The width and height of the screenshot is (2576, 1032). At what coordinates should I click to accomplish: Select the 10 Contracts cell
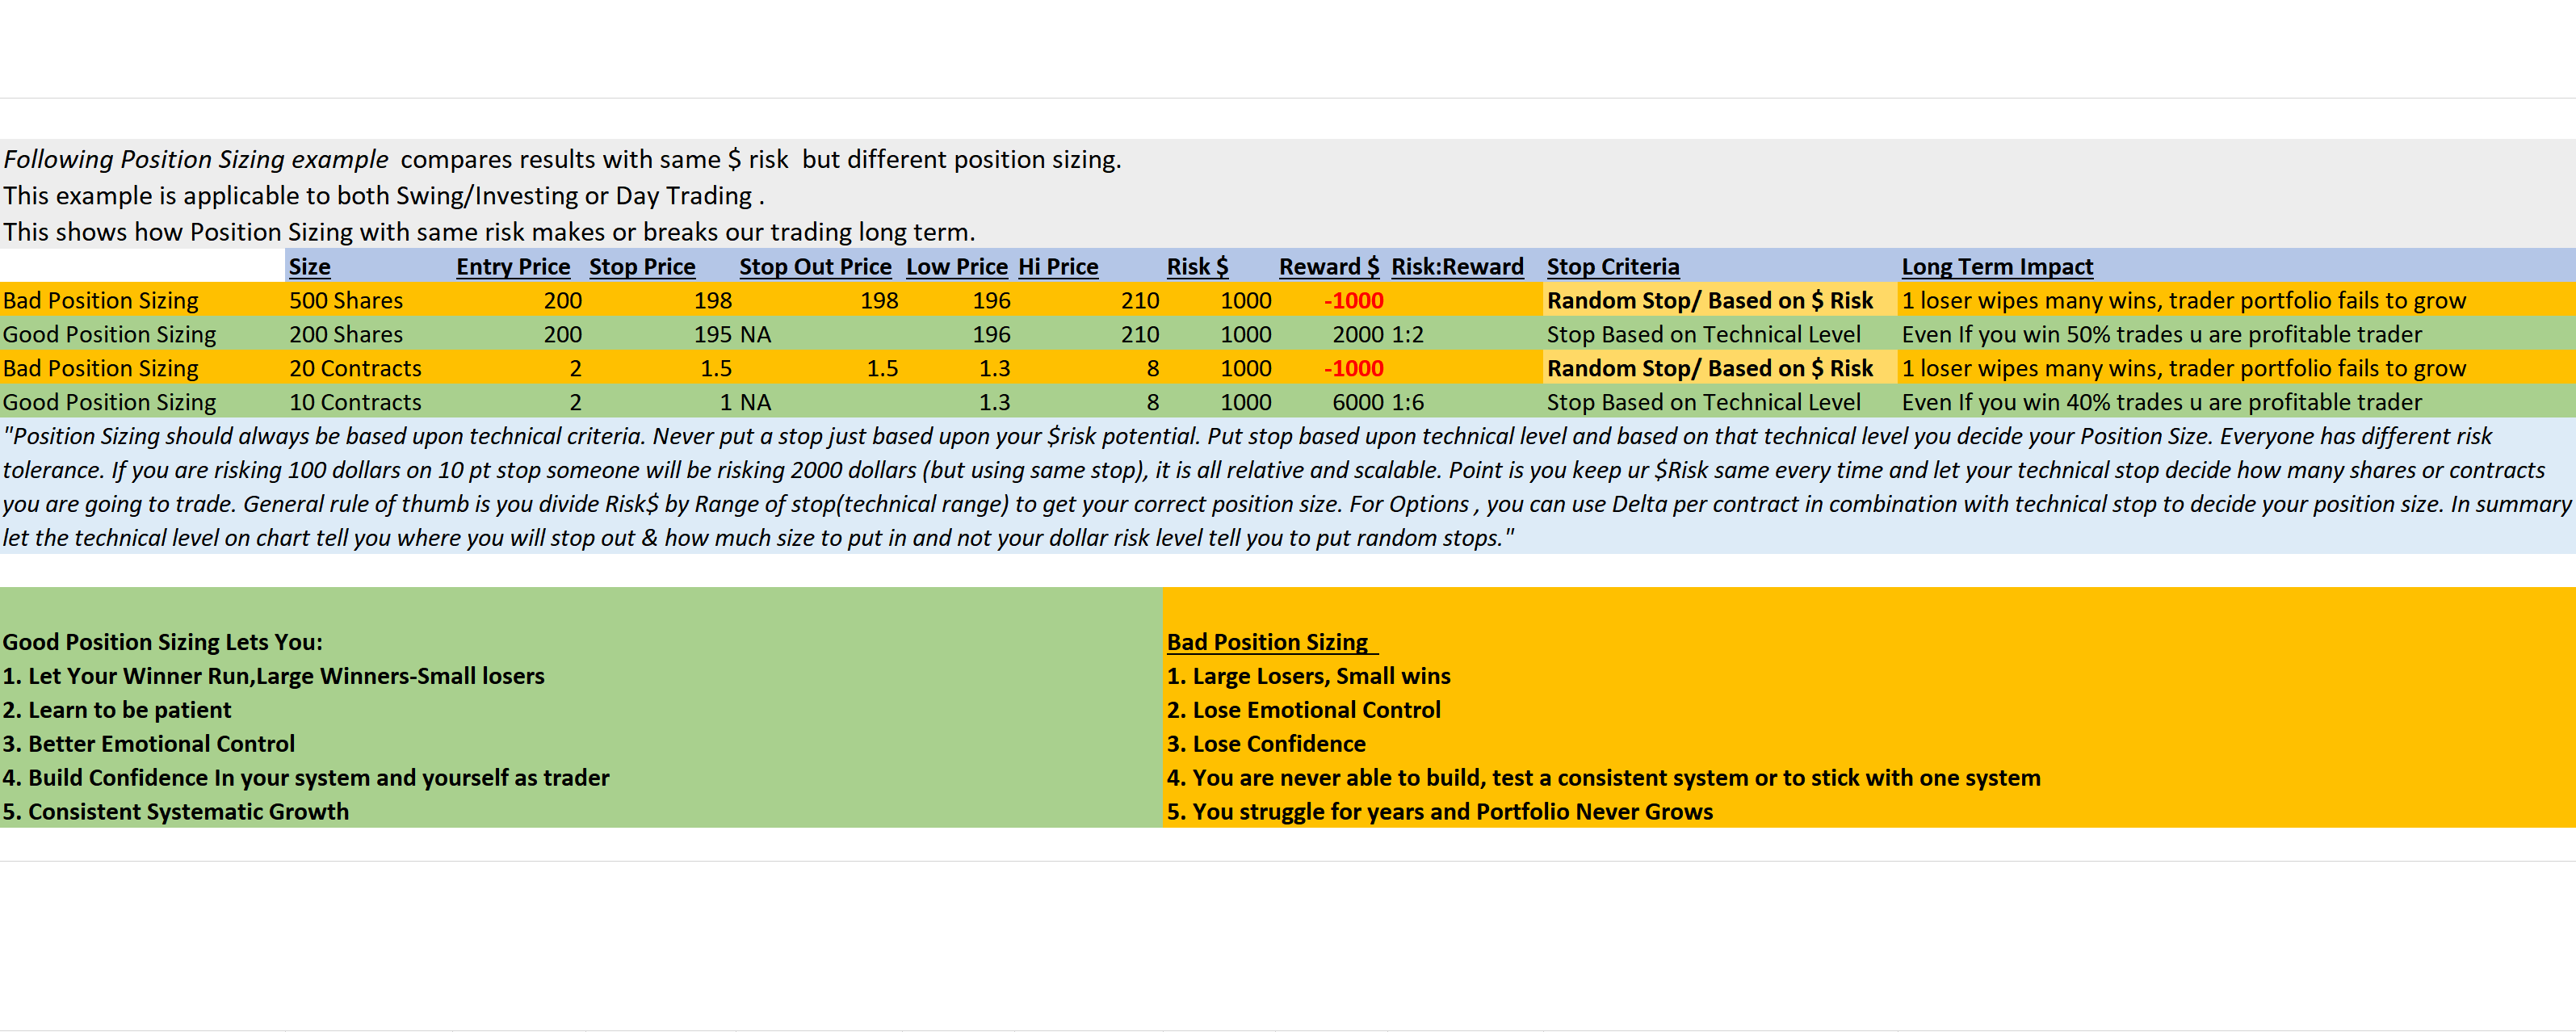point(355,403)
